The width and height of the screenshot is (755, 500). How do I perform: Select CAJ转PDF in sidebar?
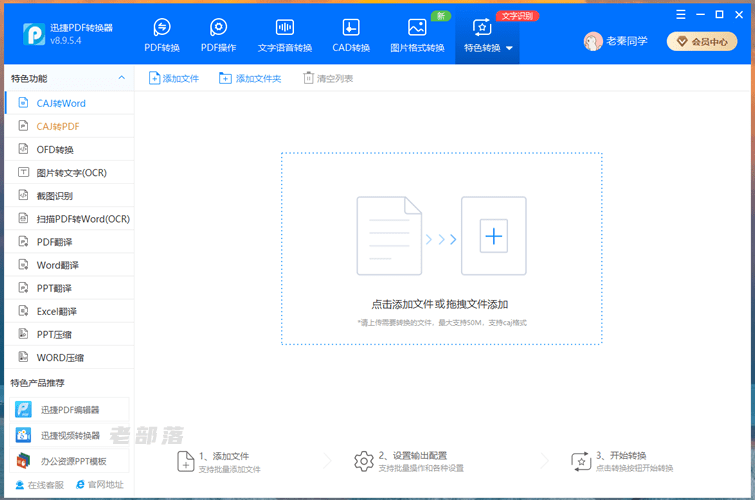click(x=69, y=126)
